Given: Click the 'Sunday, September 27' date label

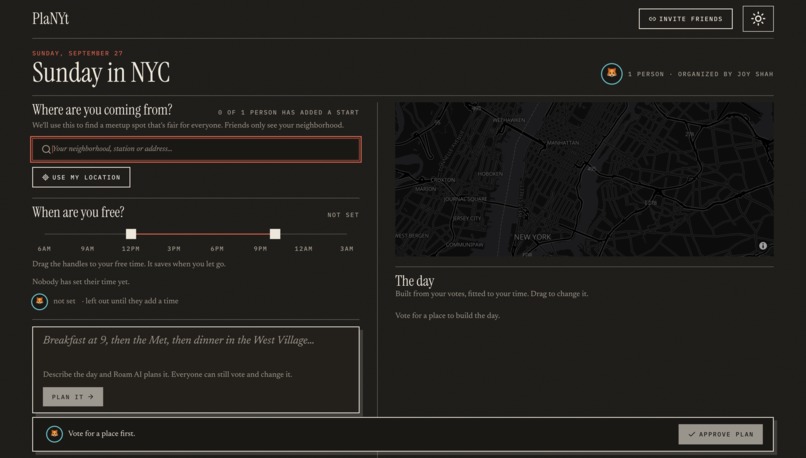Looking at the screenshot, I should pyautogui.click(x=77, y=53).
